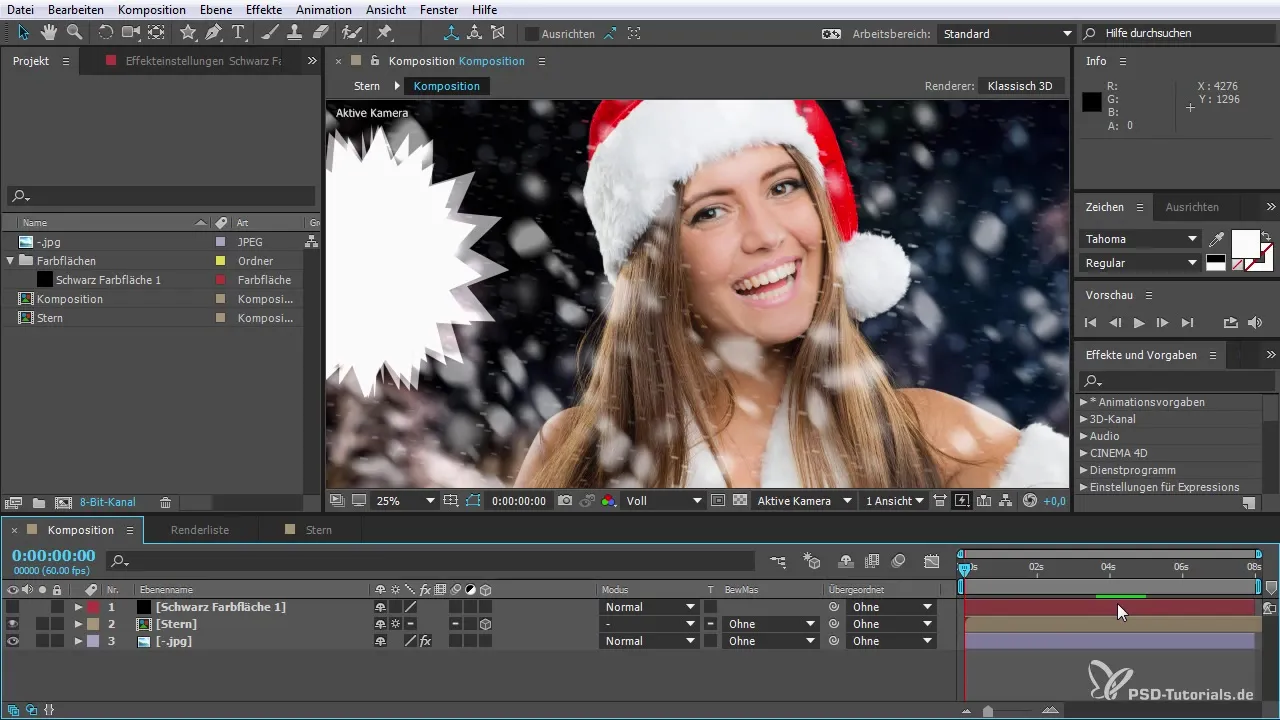This screenshot has width=1280, height=720.
Task: Select the Brush tool
Action: click(270, 32)
